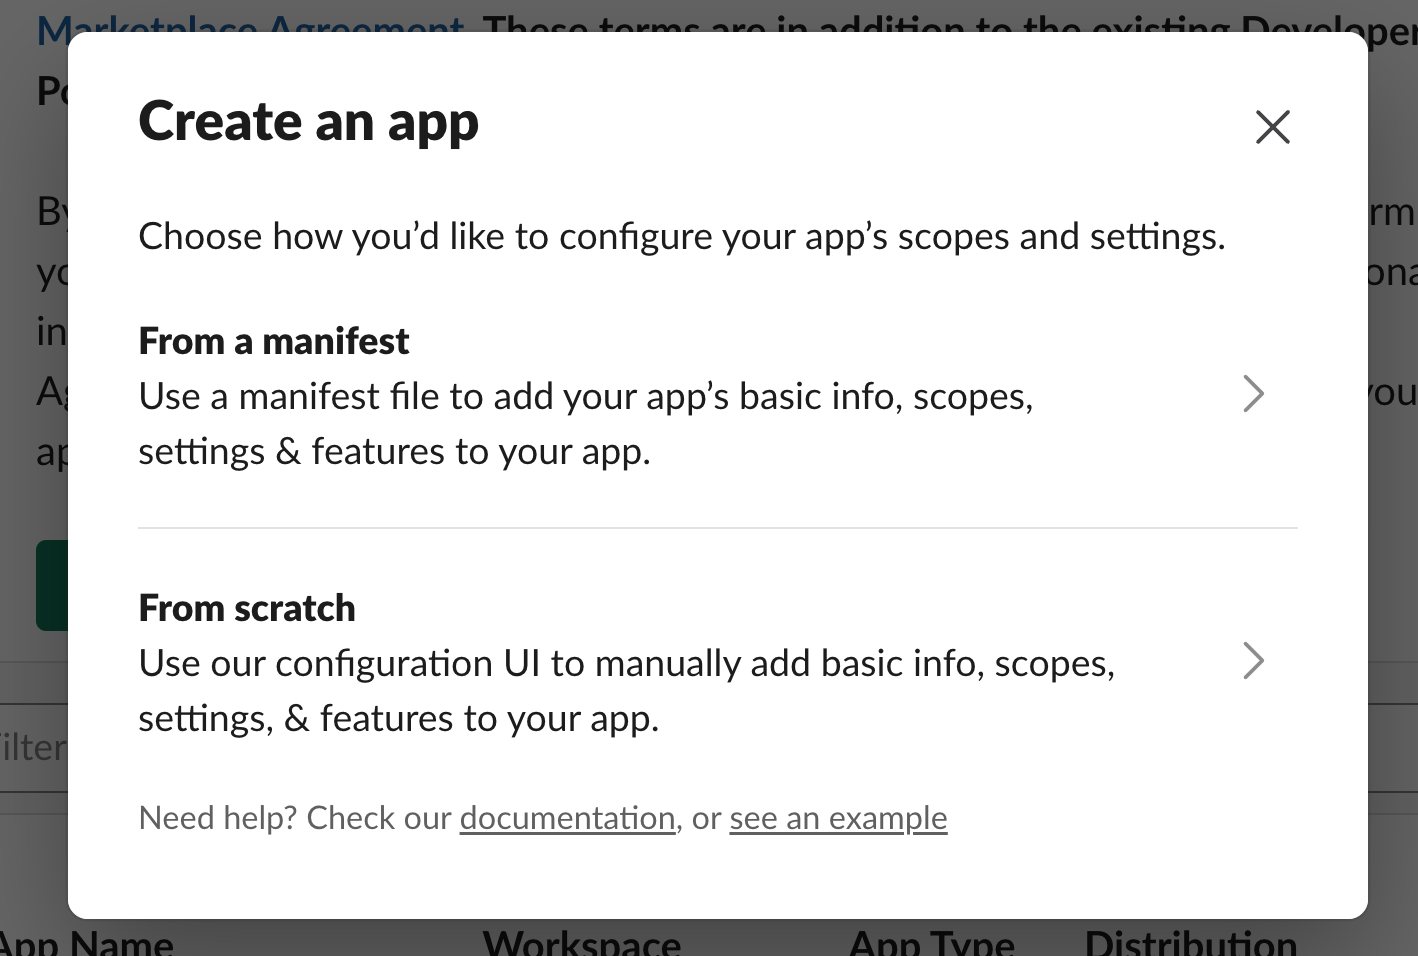1418x956 pixels.
Task: Click the Create an app dialog title
Action: (308, 122)
